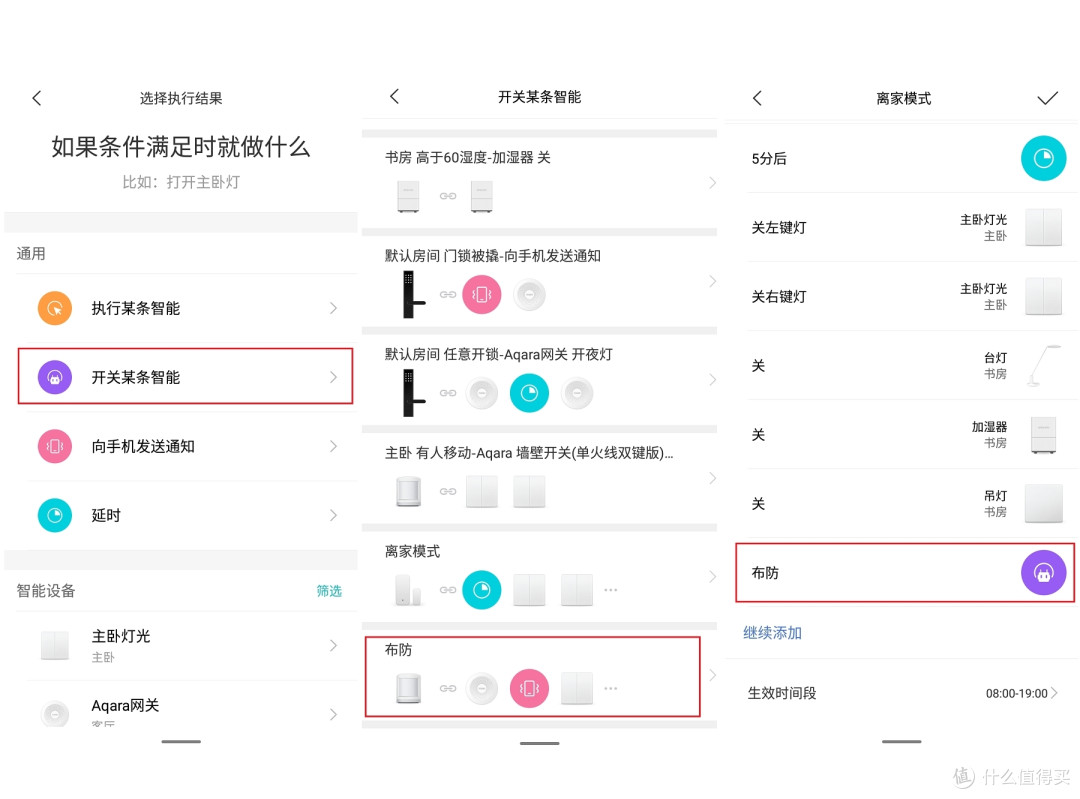Confirm 离家模式 with the checkmark
The image size is (1080, 799).
[x=1047, y=98]
